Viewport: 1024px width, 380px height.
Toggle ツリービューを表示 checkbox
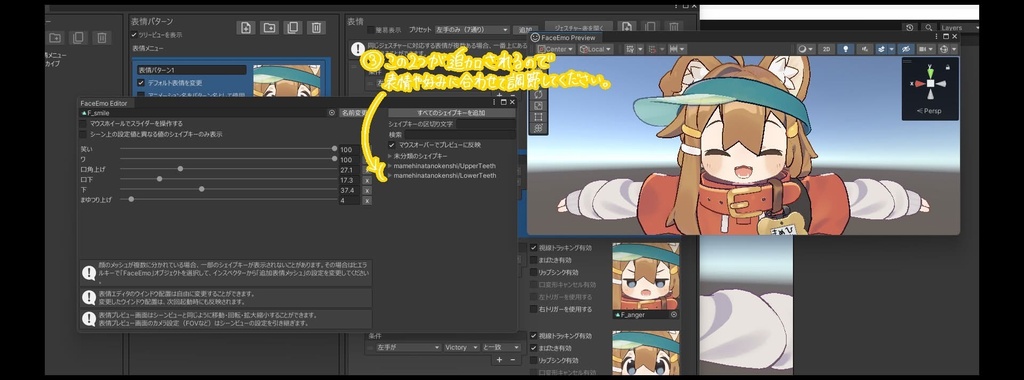(x=134, y=35)
